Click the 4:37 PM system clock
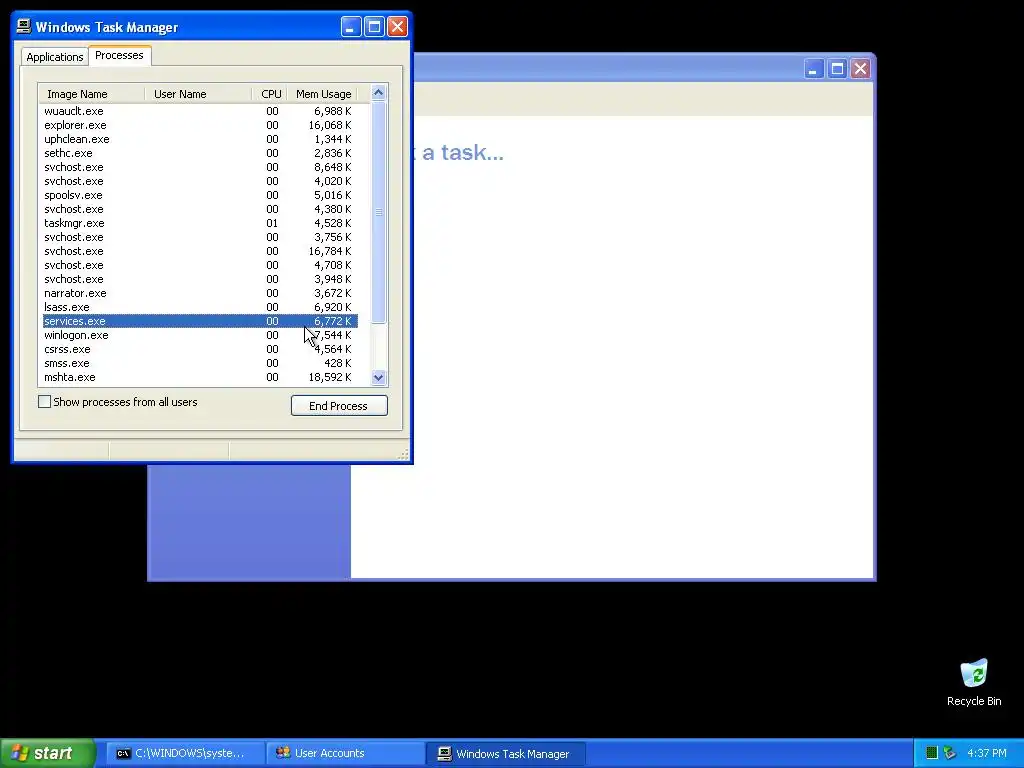1024x768 pixels. click(987, 754)
